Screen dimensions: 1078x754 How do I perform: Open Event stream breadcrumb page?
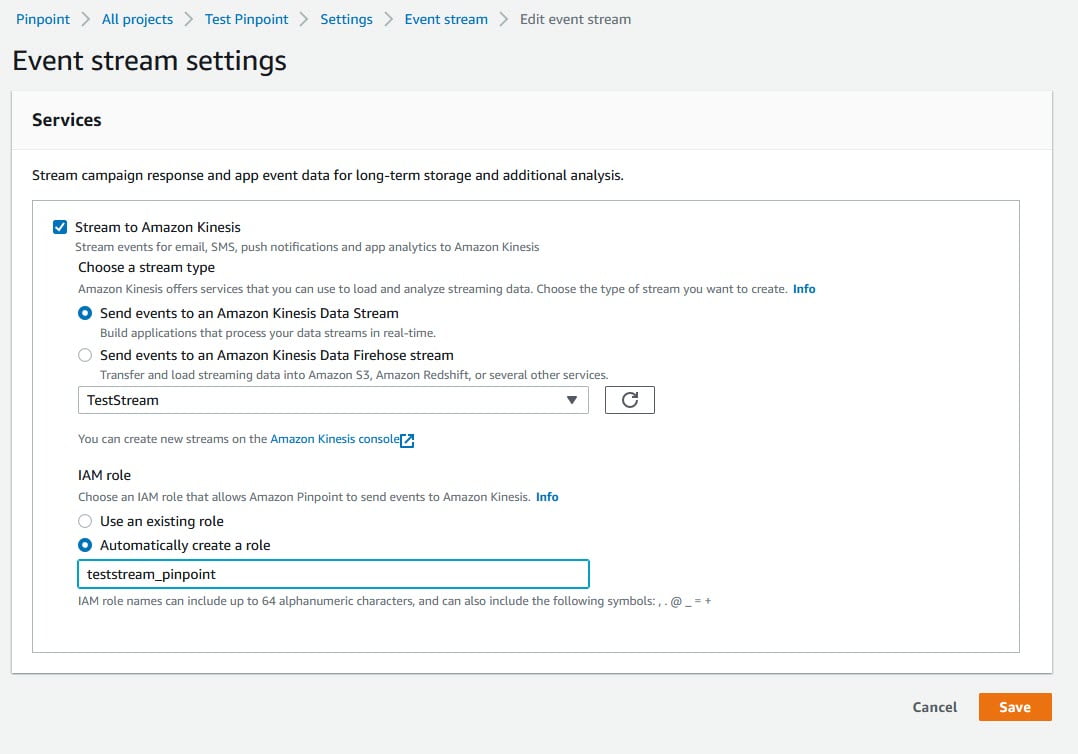coord(445,18)
